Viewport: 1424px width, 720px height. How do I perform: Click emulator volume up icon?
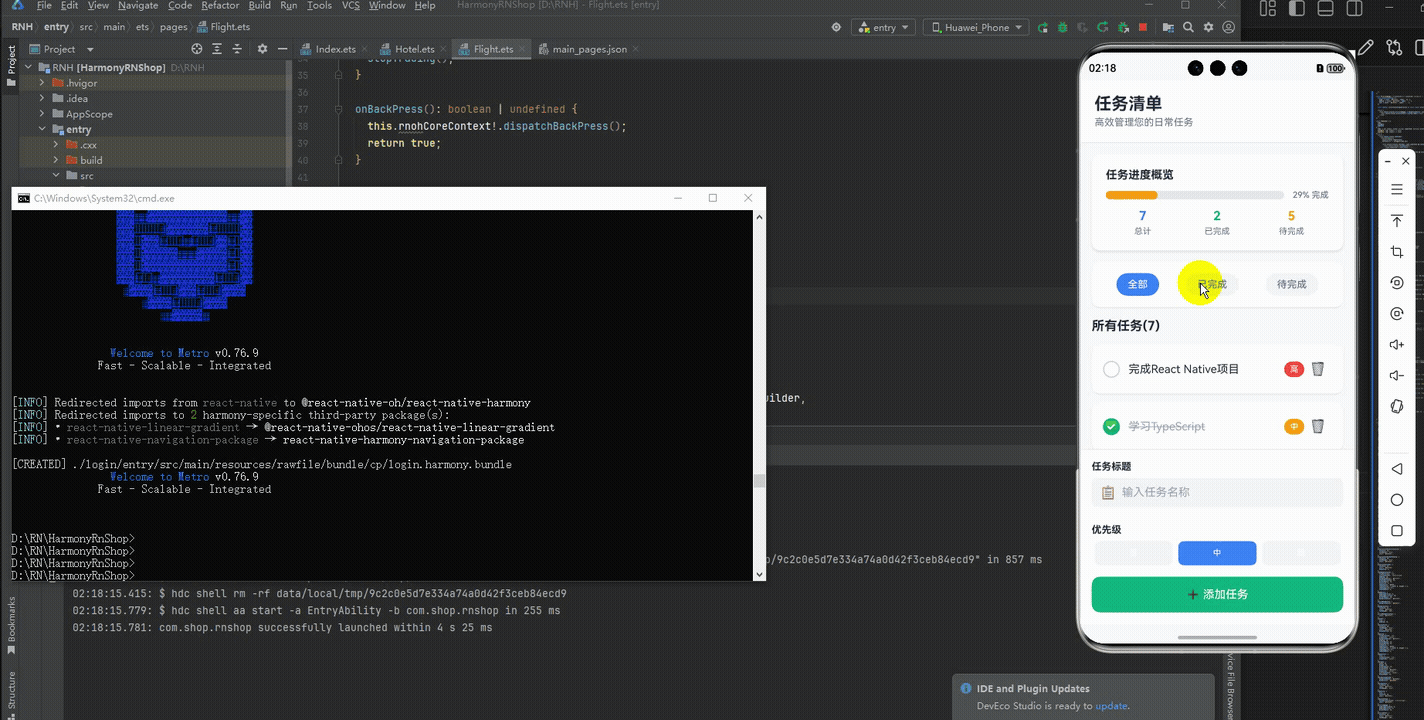[1397, 345]
